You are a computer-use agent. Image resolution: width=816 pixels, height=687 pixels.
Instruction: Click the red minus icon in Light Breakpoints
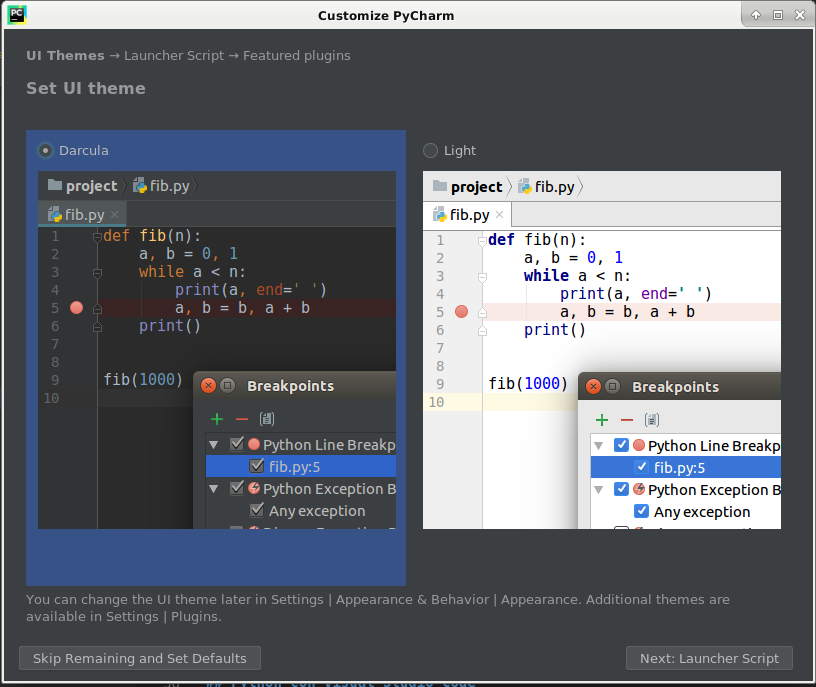click(627, 420)
